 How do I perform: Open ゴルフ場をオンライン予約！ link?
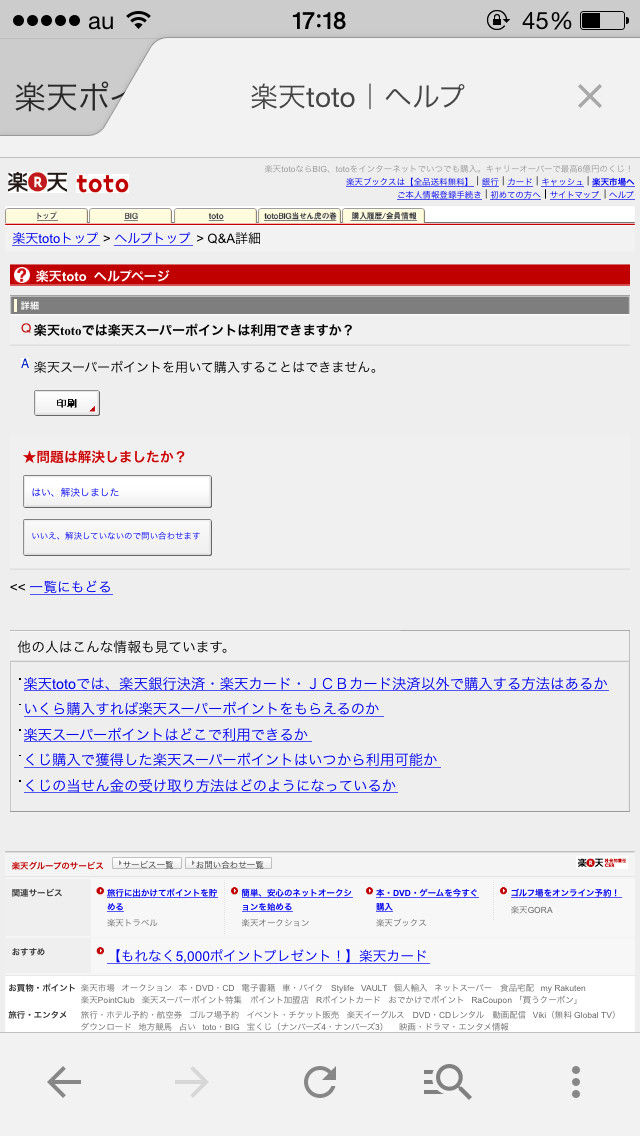pos(565,893)
